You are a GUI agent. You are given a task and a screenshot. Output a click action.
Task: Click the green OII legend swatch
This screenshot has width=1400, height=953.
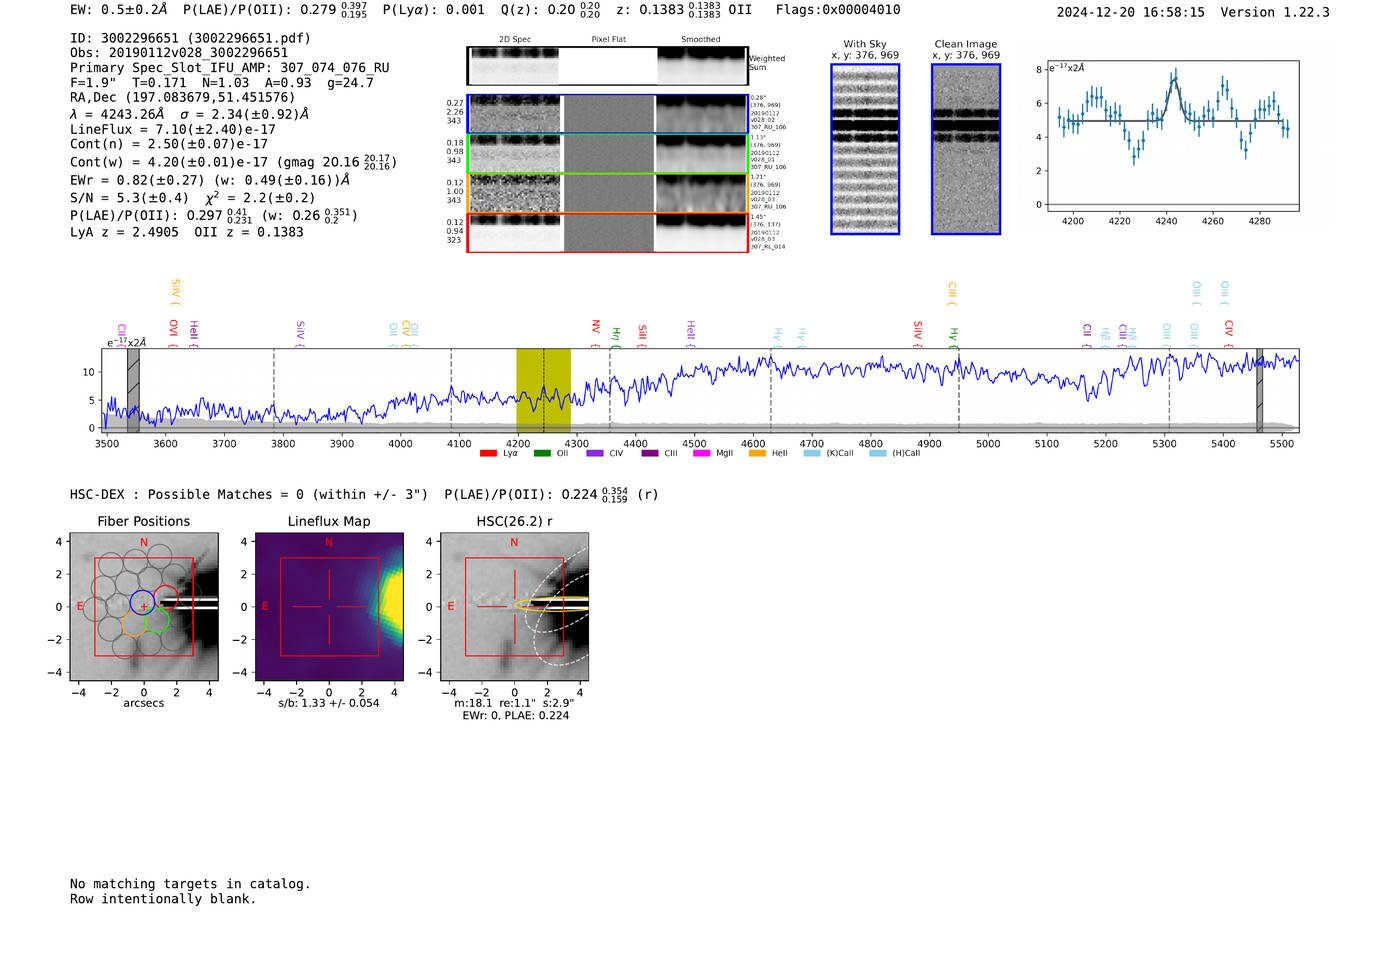542,453
